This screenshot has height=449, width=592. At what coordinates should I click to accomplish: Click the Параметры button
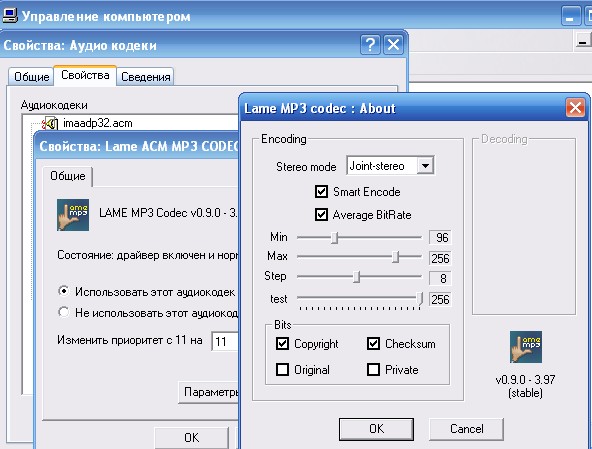(x=209, y=392)
